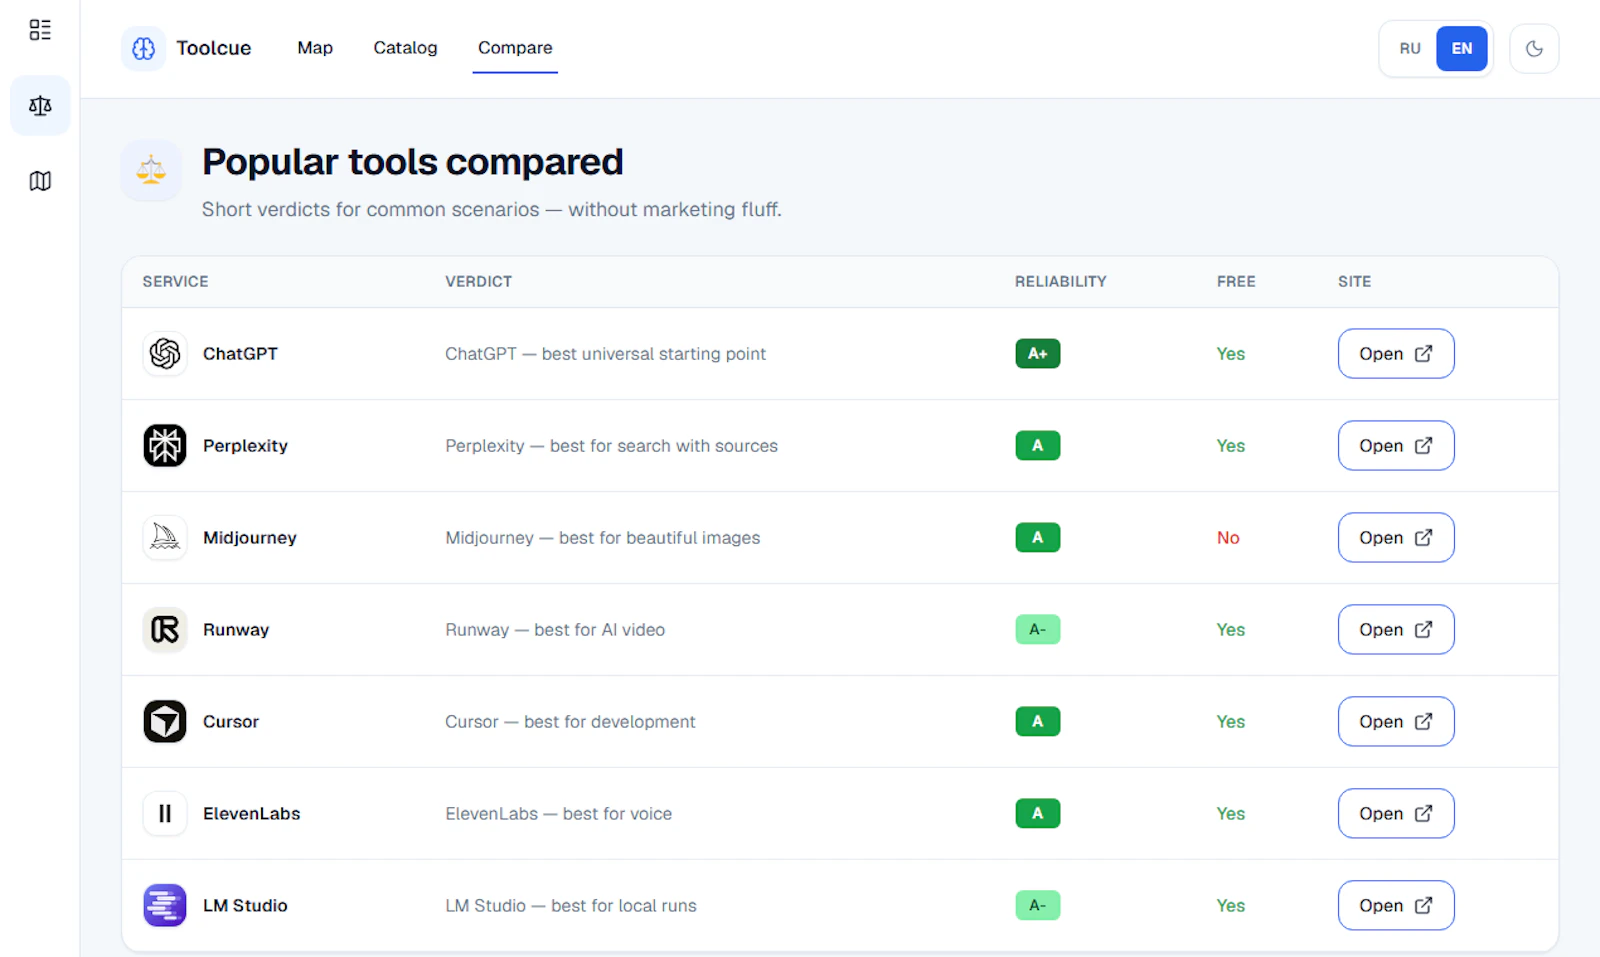Click the Yes free value for Cursor

click(x=1231, y=721)
